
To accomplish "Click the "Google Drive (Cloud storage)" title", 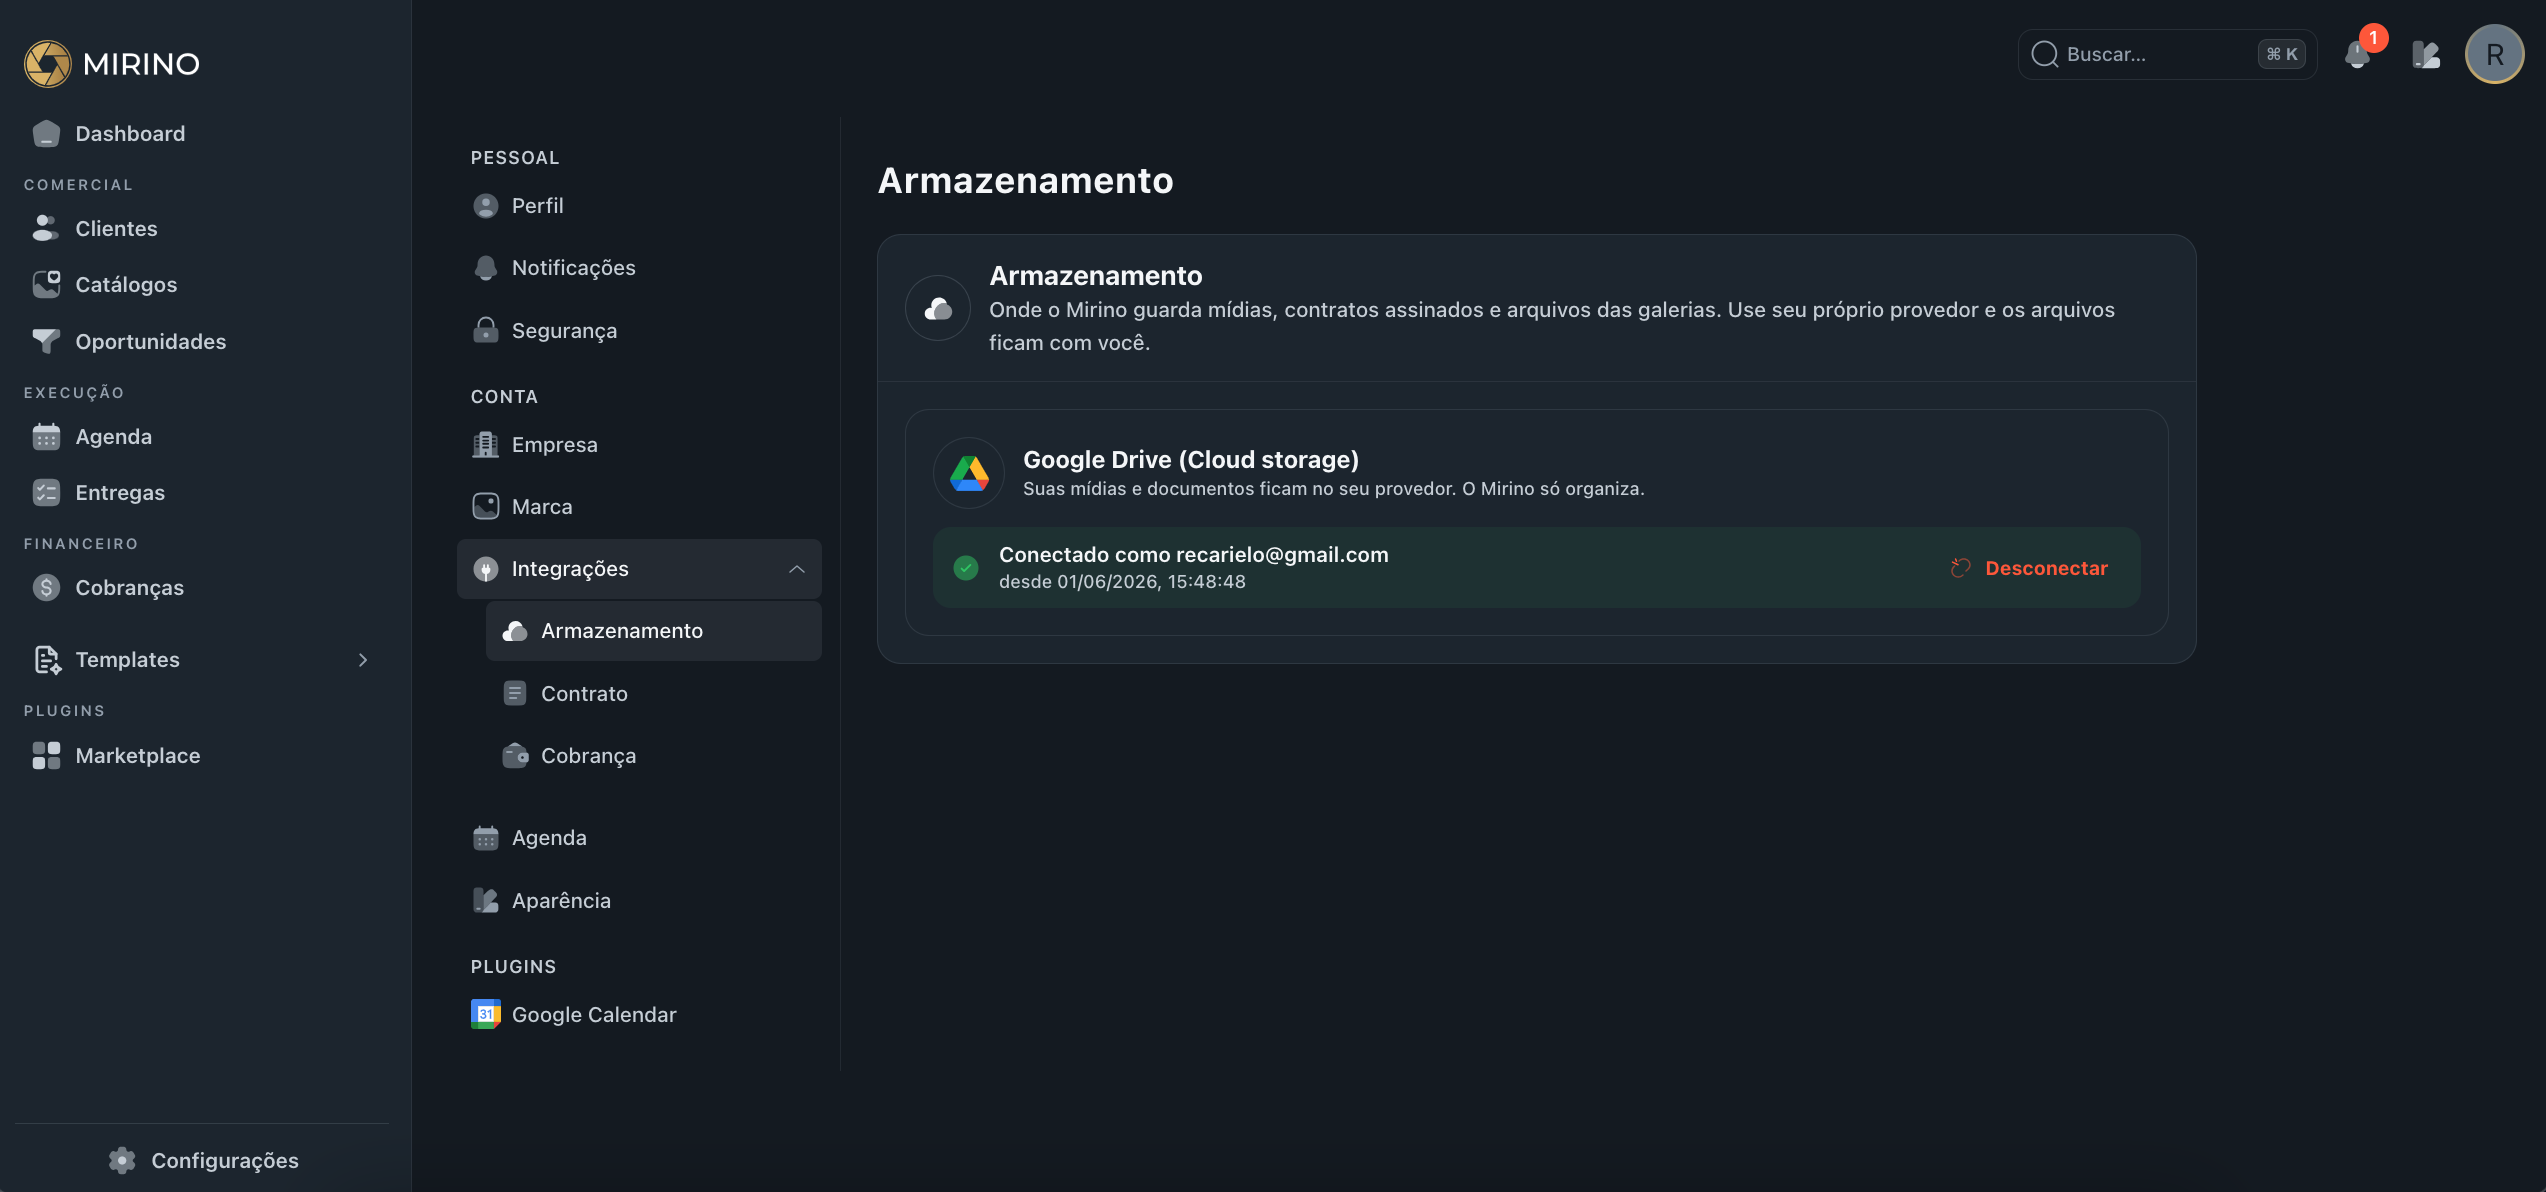I will click(1191, 459).
